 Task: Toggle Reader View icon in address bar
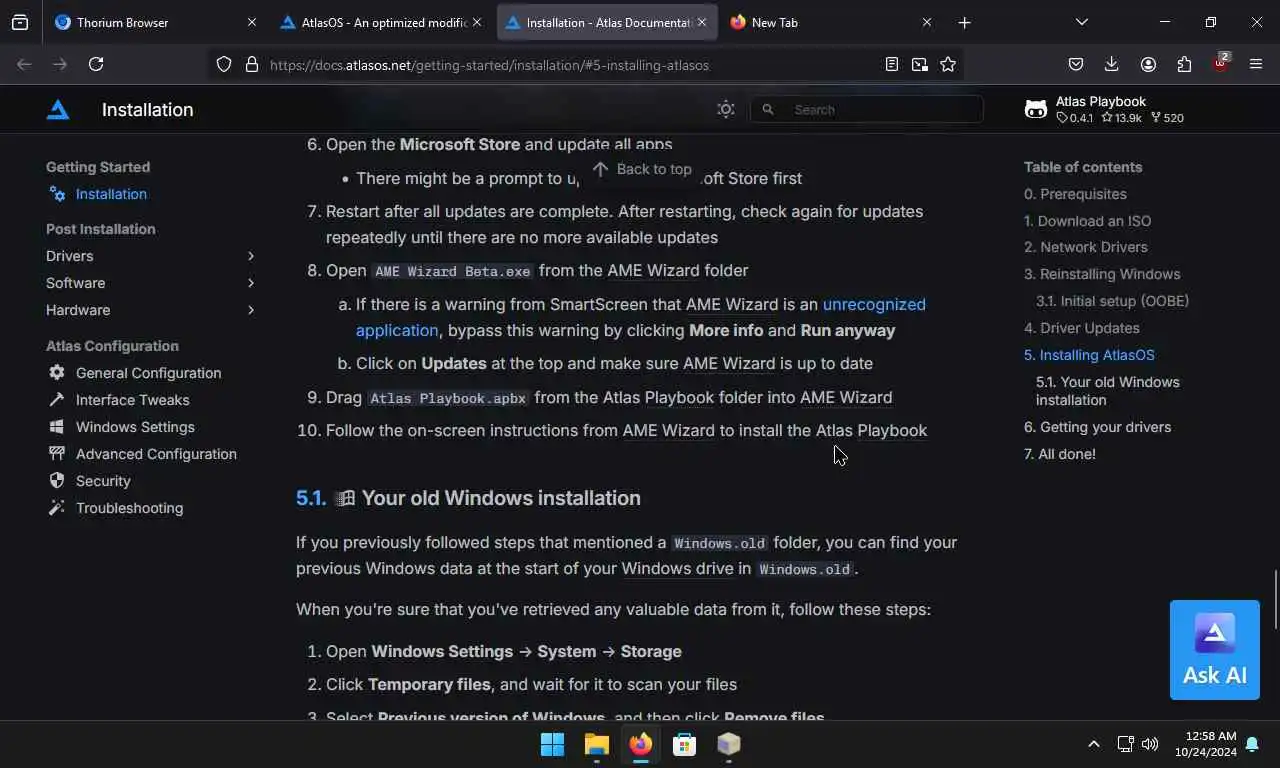point(891,64)
